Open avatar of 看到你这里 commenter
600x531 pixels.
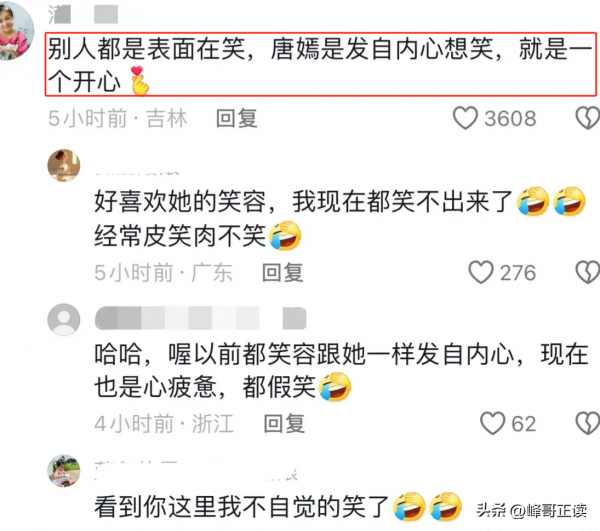click(64, 471)
